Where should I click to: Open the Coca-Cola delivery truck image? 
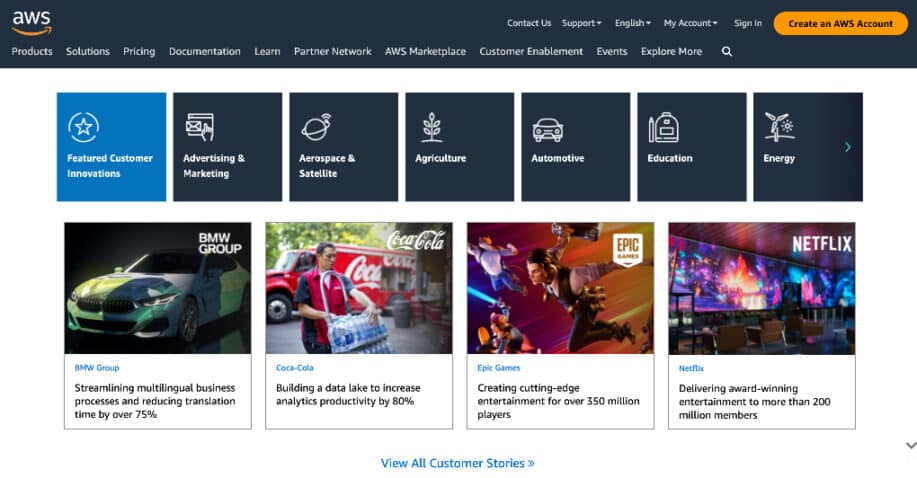pos(358,288)
